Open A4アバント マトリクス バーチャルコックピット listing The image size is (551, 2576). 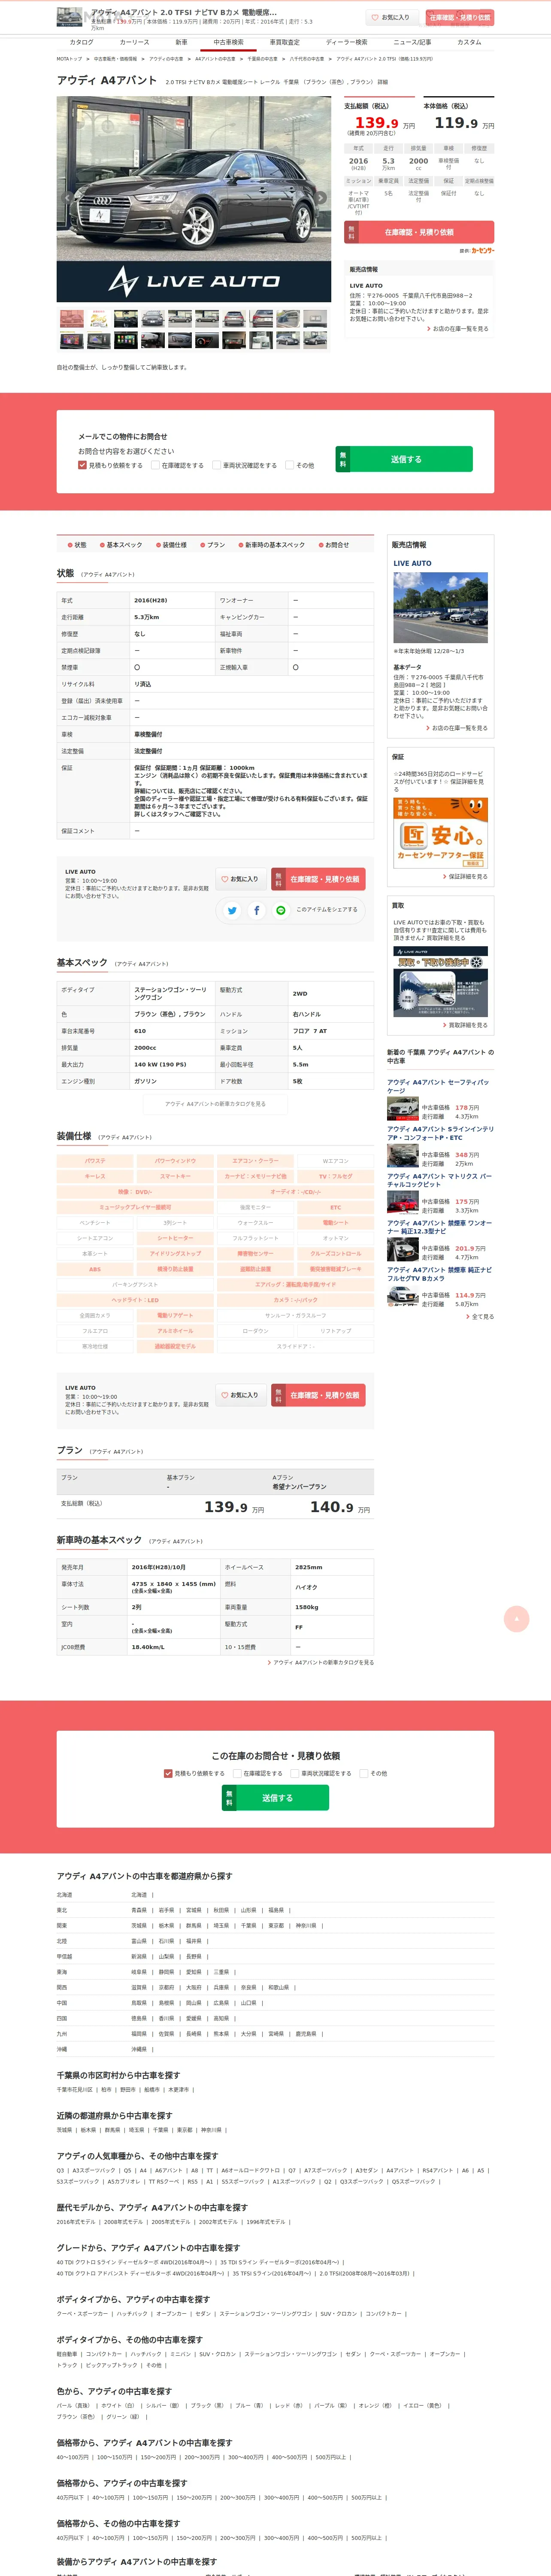click(x=439, y=1180)
